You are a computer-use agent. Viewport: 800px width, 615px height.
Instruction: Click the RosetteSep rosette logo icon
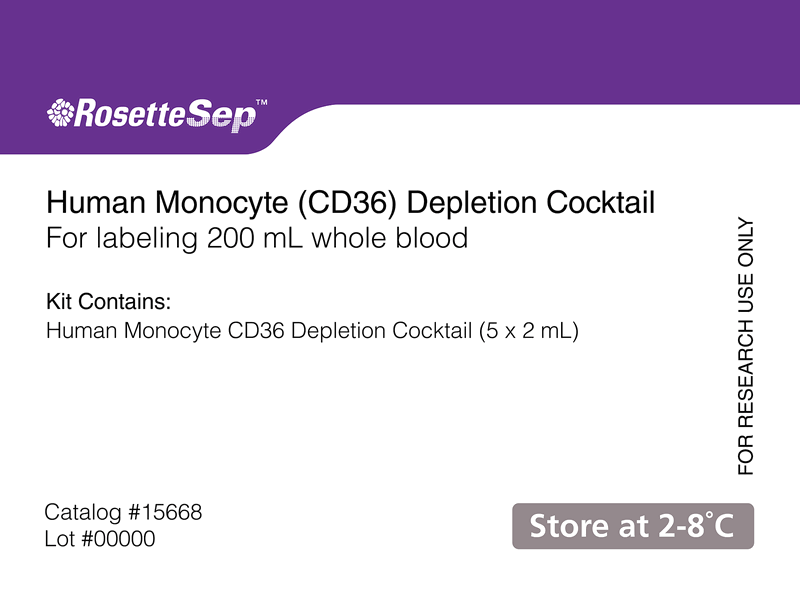[61, 113]
